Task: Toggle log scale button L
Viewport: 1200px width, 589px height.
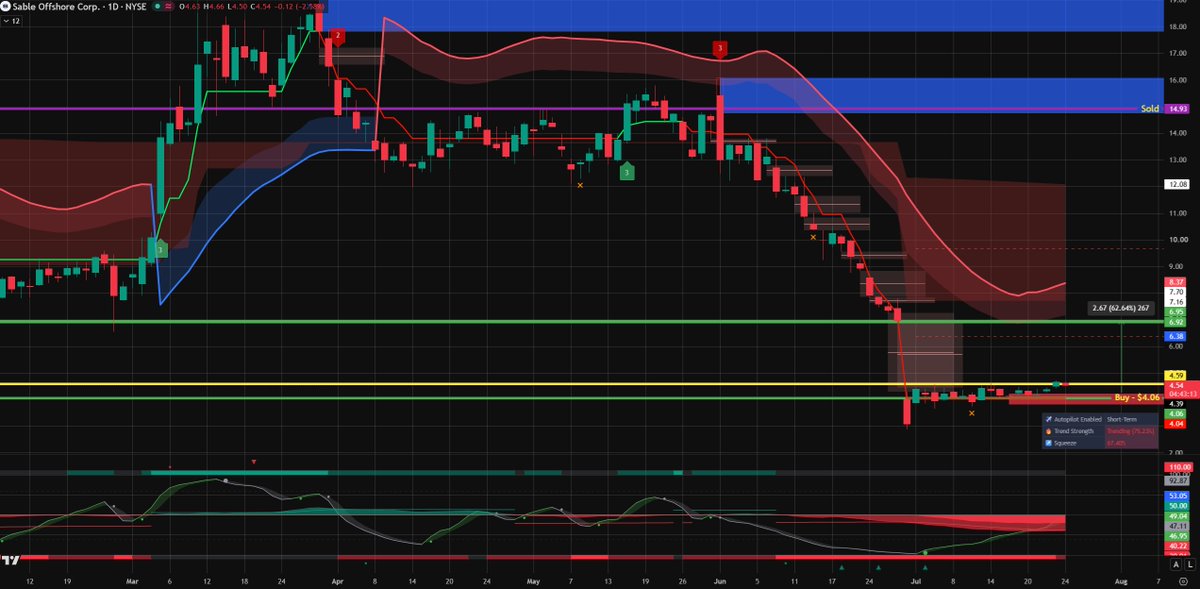Action: coord(1189,566)
